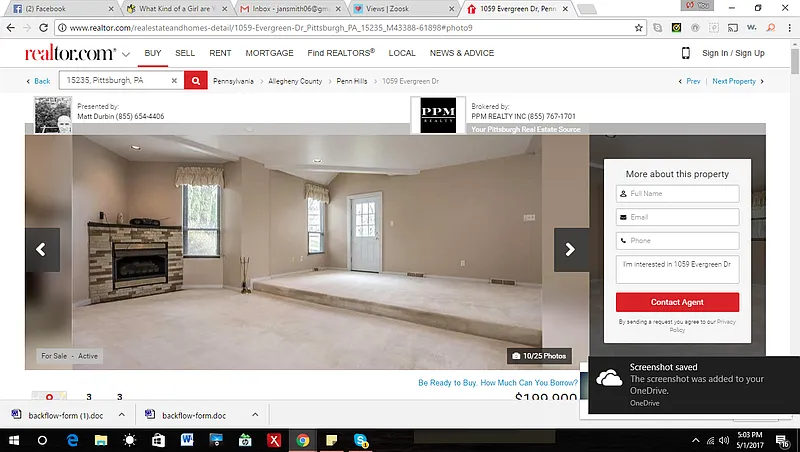Reload the page in Chrome

coord(56,28)
